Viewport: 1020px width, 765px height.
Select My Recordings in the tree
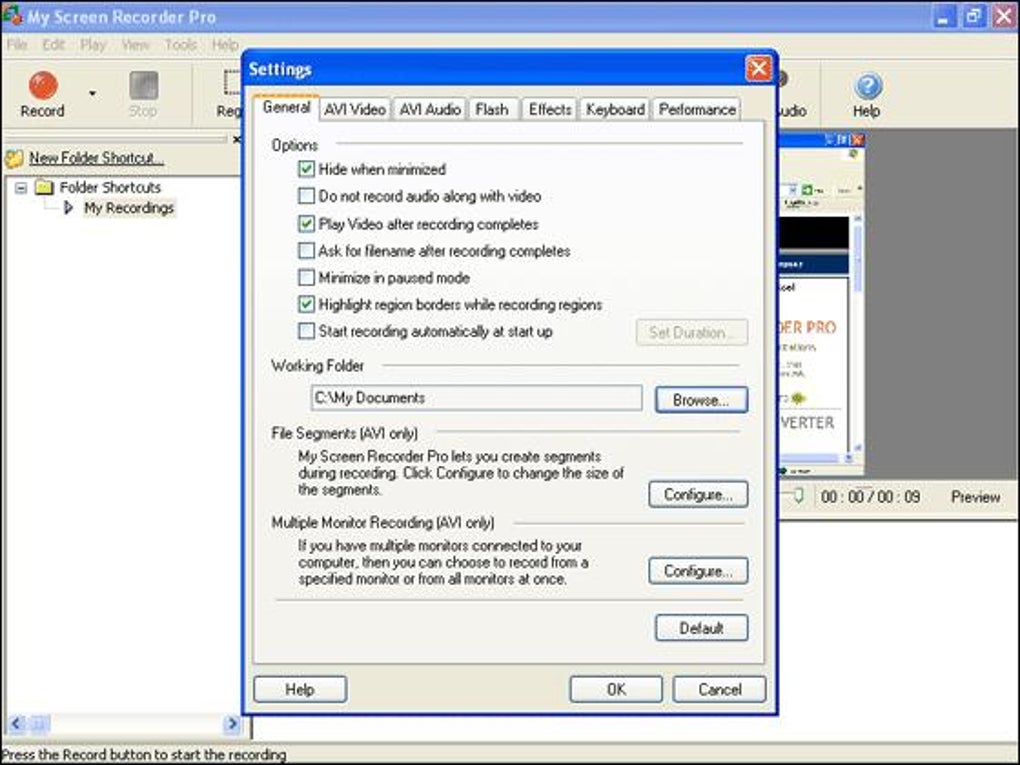coord(129,208)
